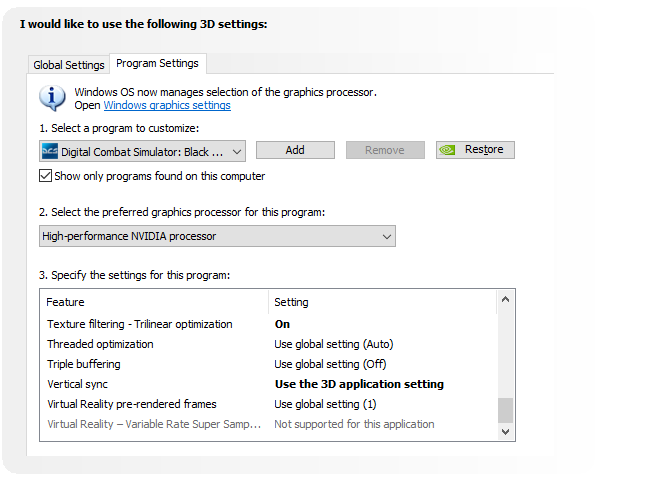Select the Program Settings tab
Screen dimensions: 645x477
(158, 63)
